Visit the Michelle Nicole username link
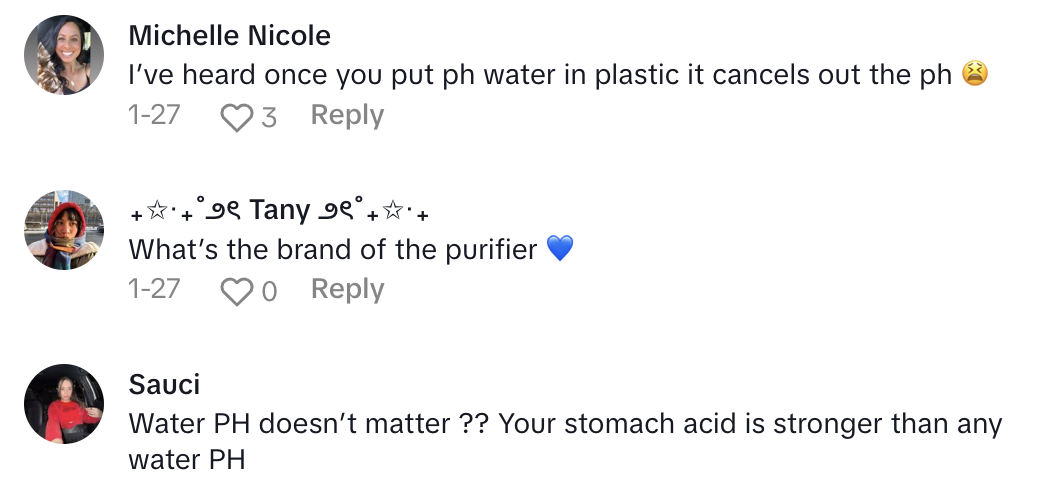 point(230,36)
